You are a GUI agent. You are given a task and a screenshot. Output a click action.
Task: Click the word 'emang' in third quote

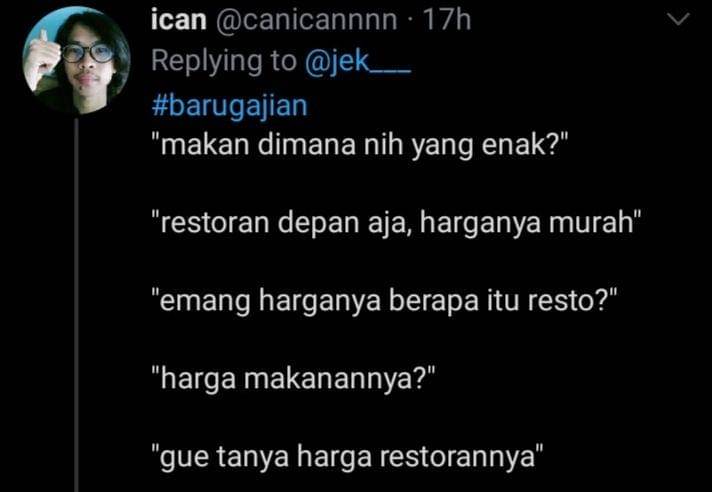(205, 301)
